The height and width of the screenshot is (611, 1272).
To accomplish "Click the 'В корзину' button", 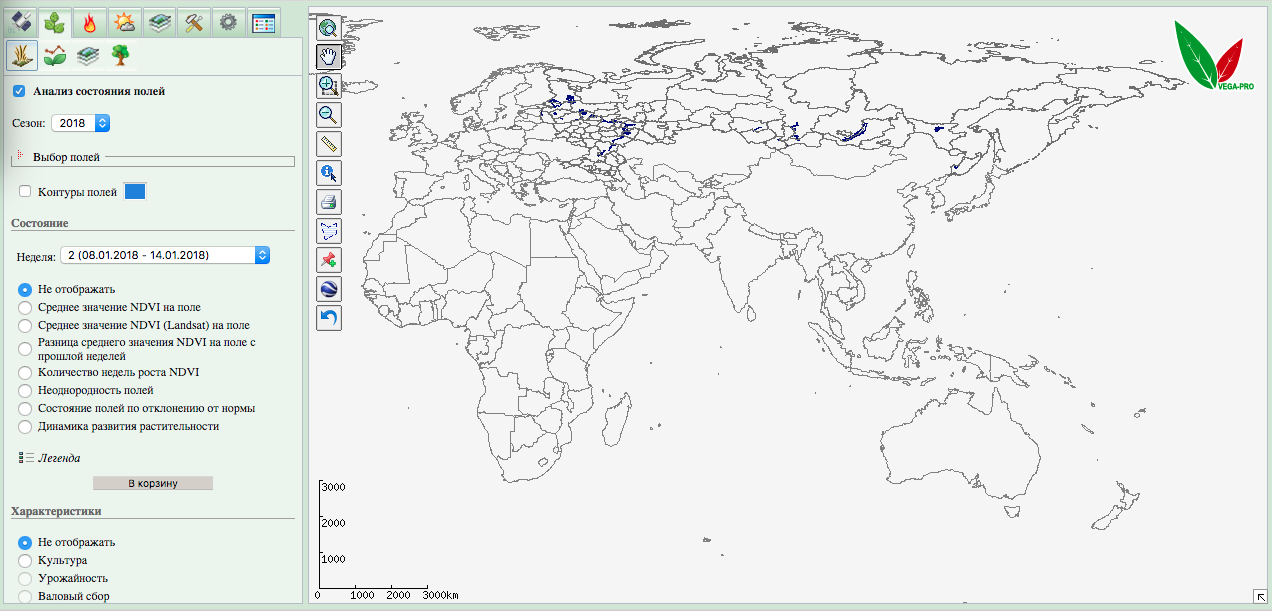I will click(x=152, y=483).
